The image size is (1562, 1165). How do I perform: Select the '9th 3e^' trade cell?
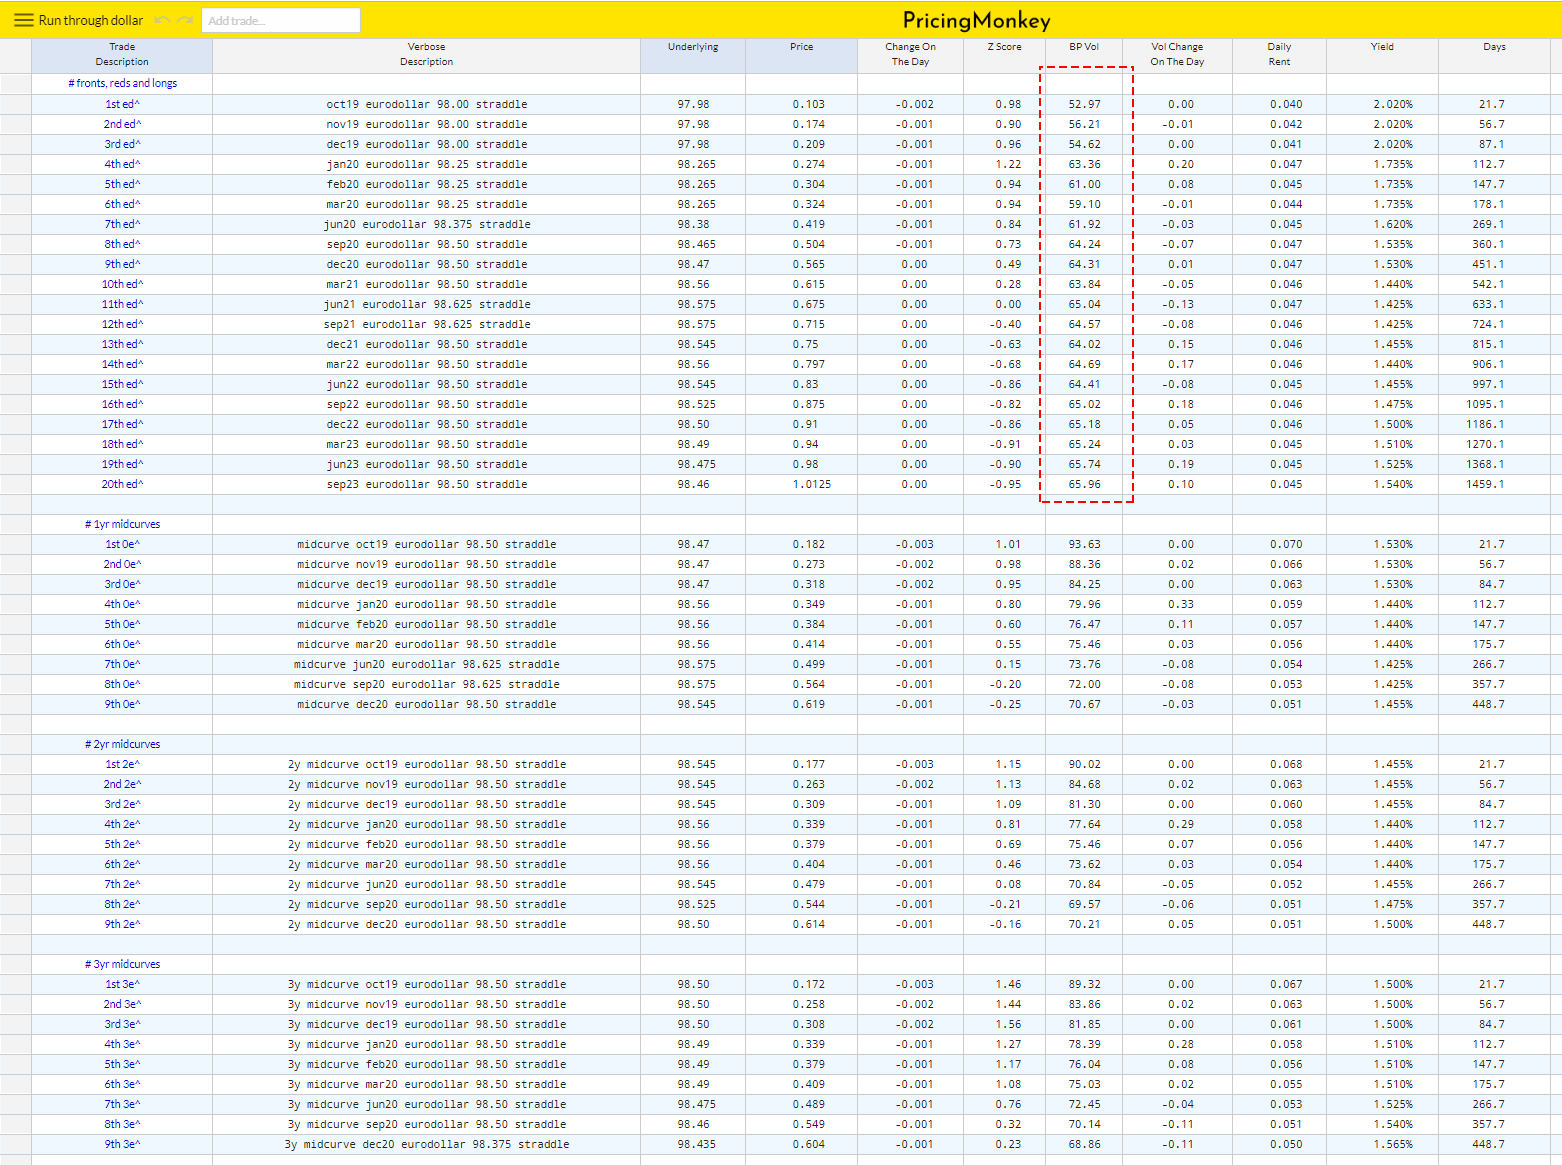[x=122, y=1144]
